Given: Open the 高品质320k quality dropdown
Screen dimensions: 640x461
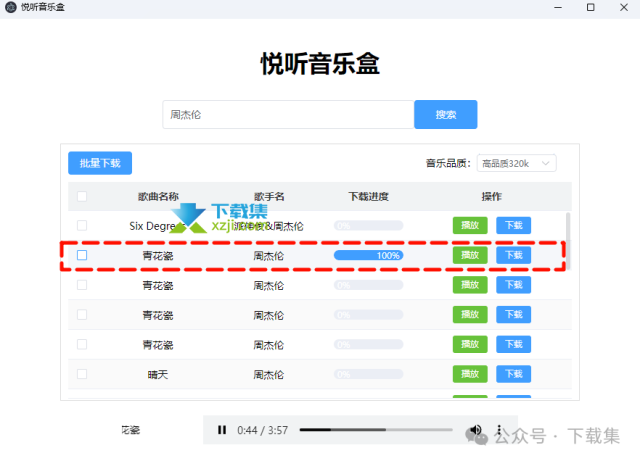Looking at the screenshot, I should point(516,163).
